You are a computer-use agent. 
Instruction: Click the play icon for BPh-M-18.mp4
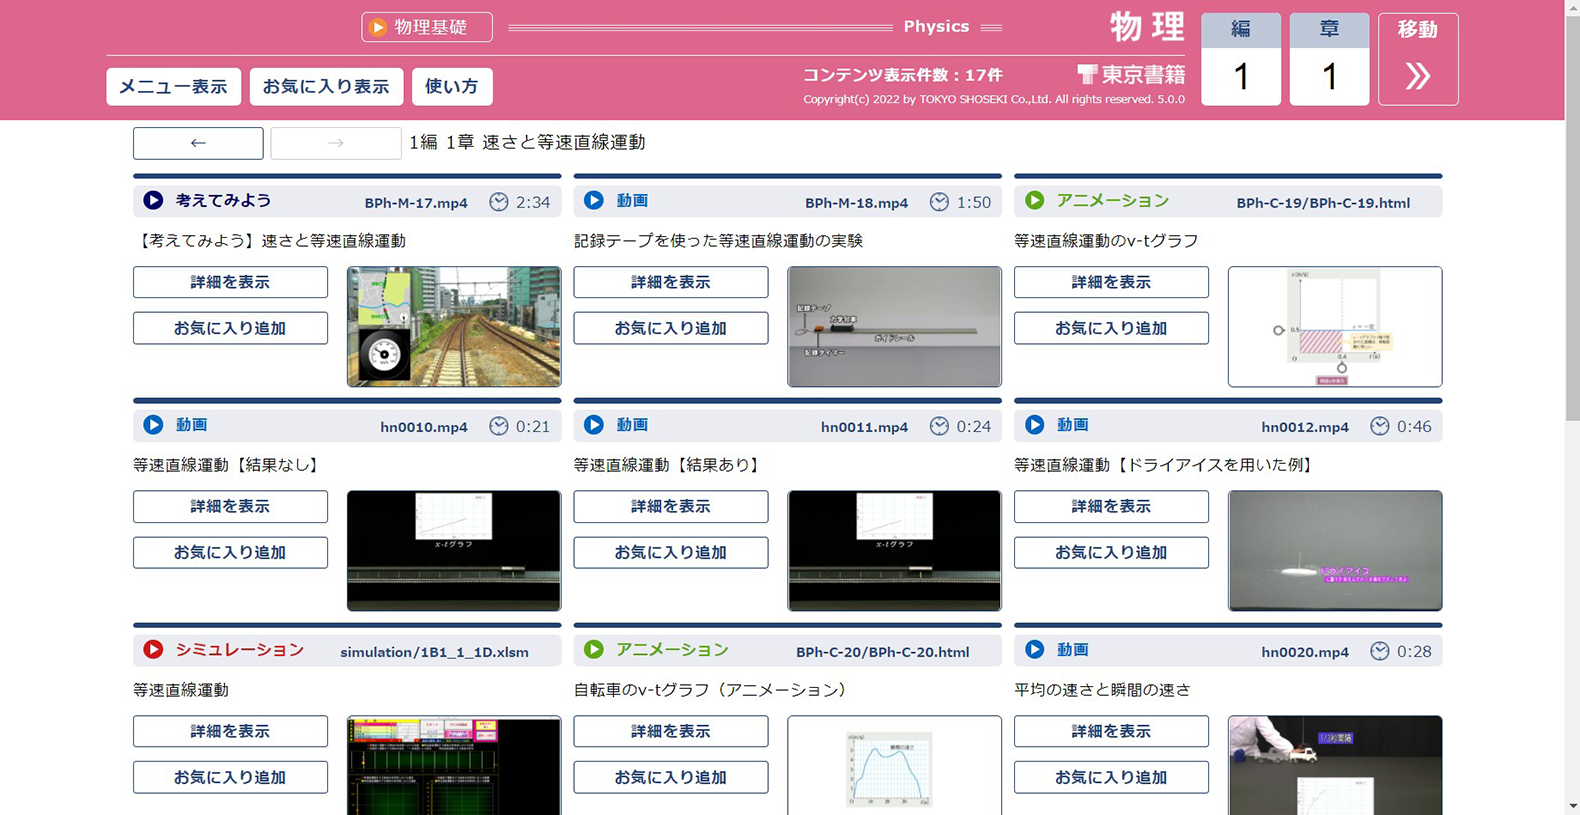click(594, 200)
